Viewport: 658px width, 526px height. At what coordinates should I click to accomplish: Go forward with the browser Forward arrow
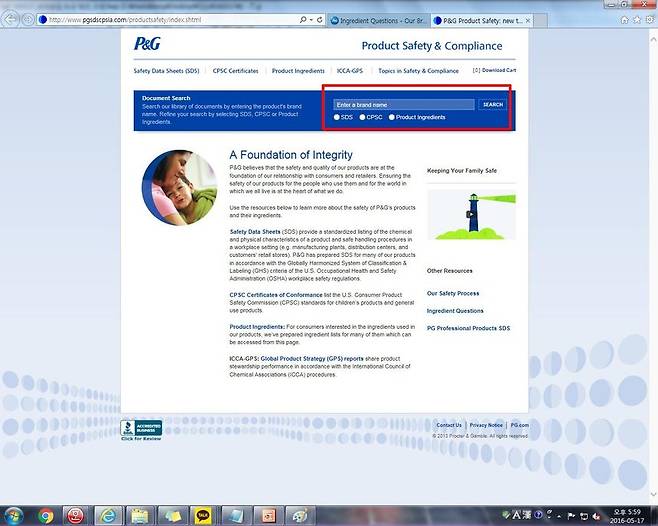[28, 19]
